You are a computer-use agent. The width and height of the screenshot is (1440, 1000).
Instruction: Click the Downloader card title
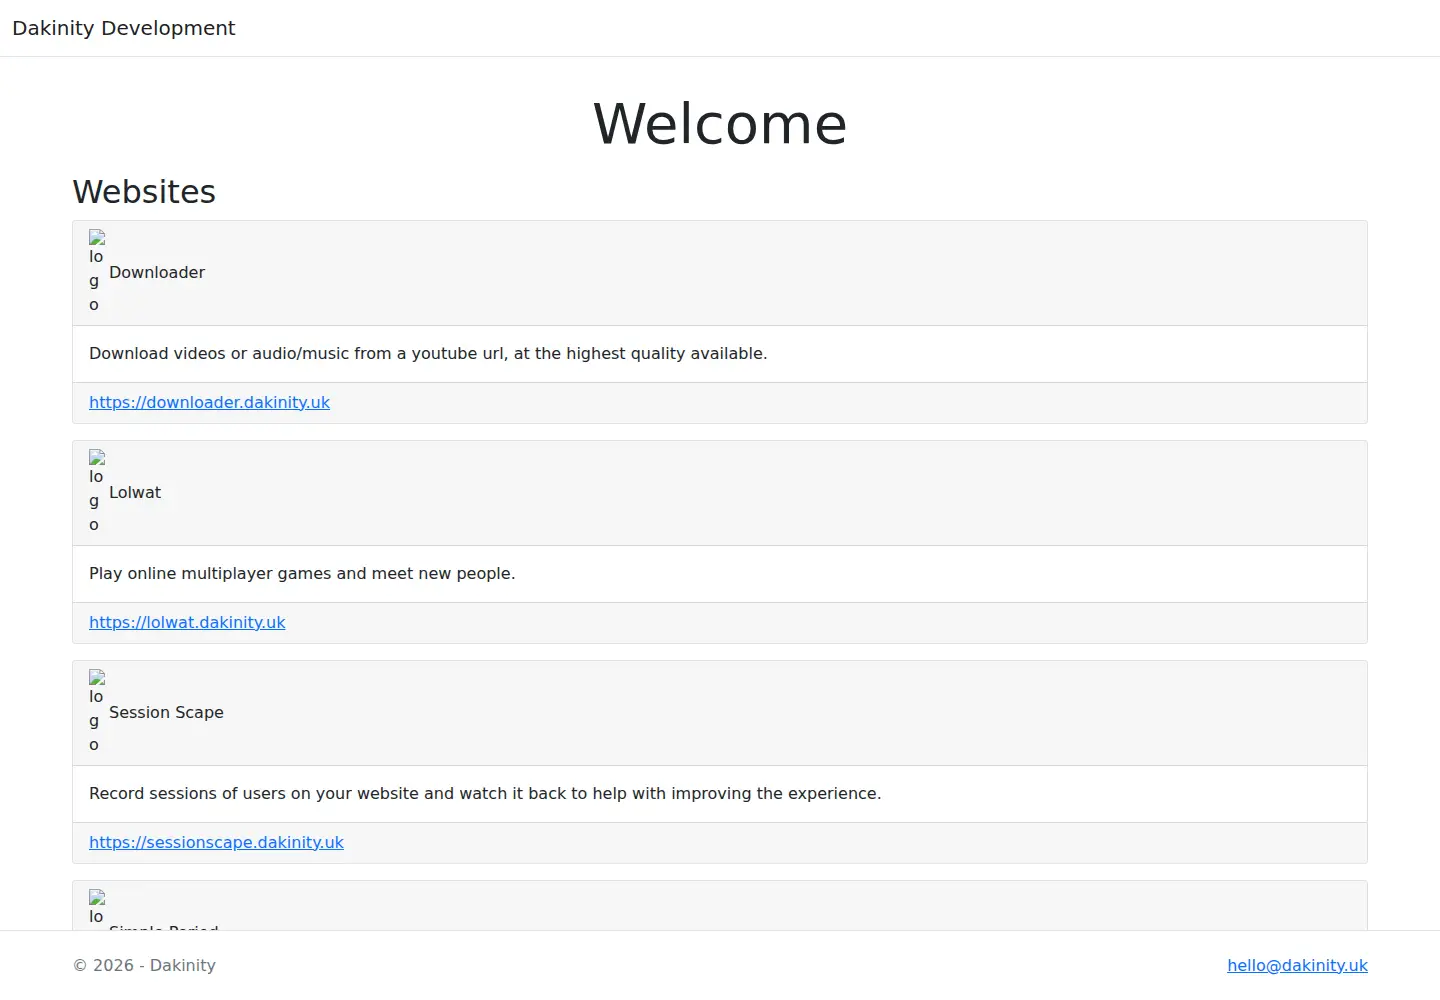click(x=157, y=272)
